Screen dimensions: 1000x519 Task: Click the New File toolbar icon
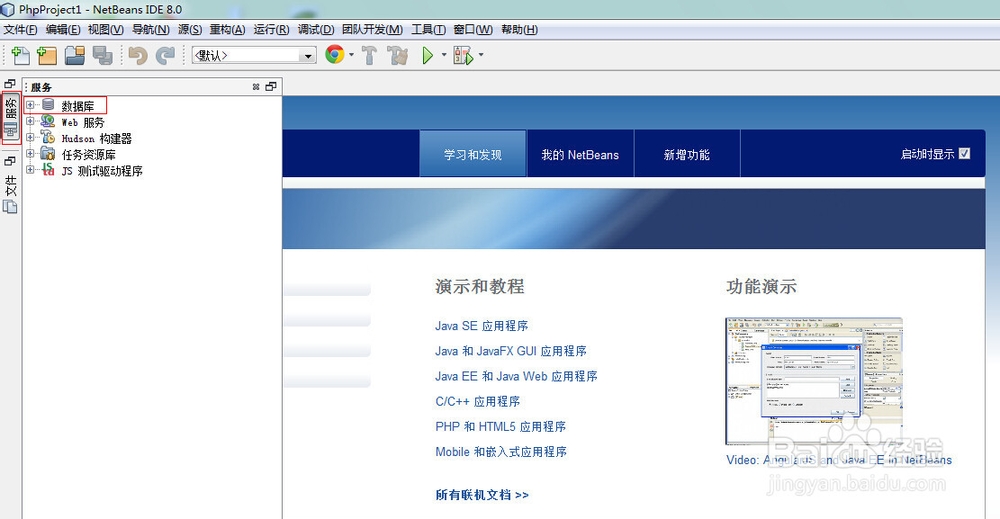(20, 55)
